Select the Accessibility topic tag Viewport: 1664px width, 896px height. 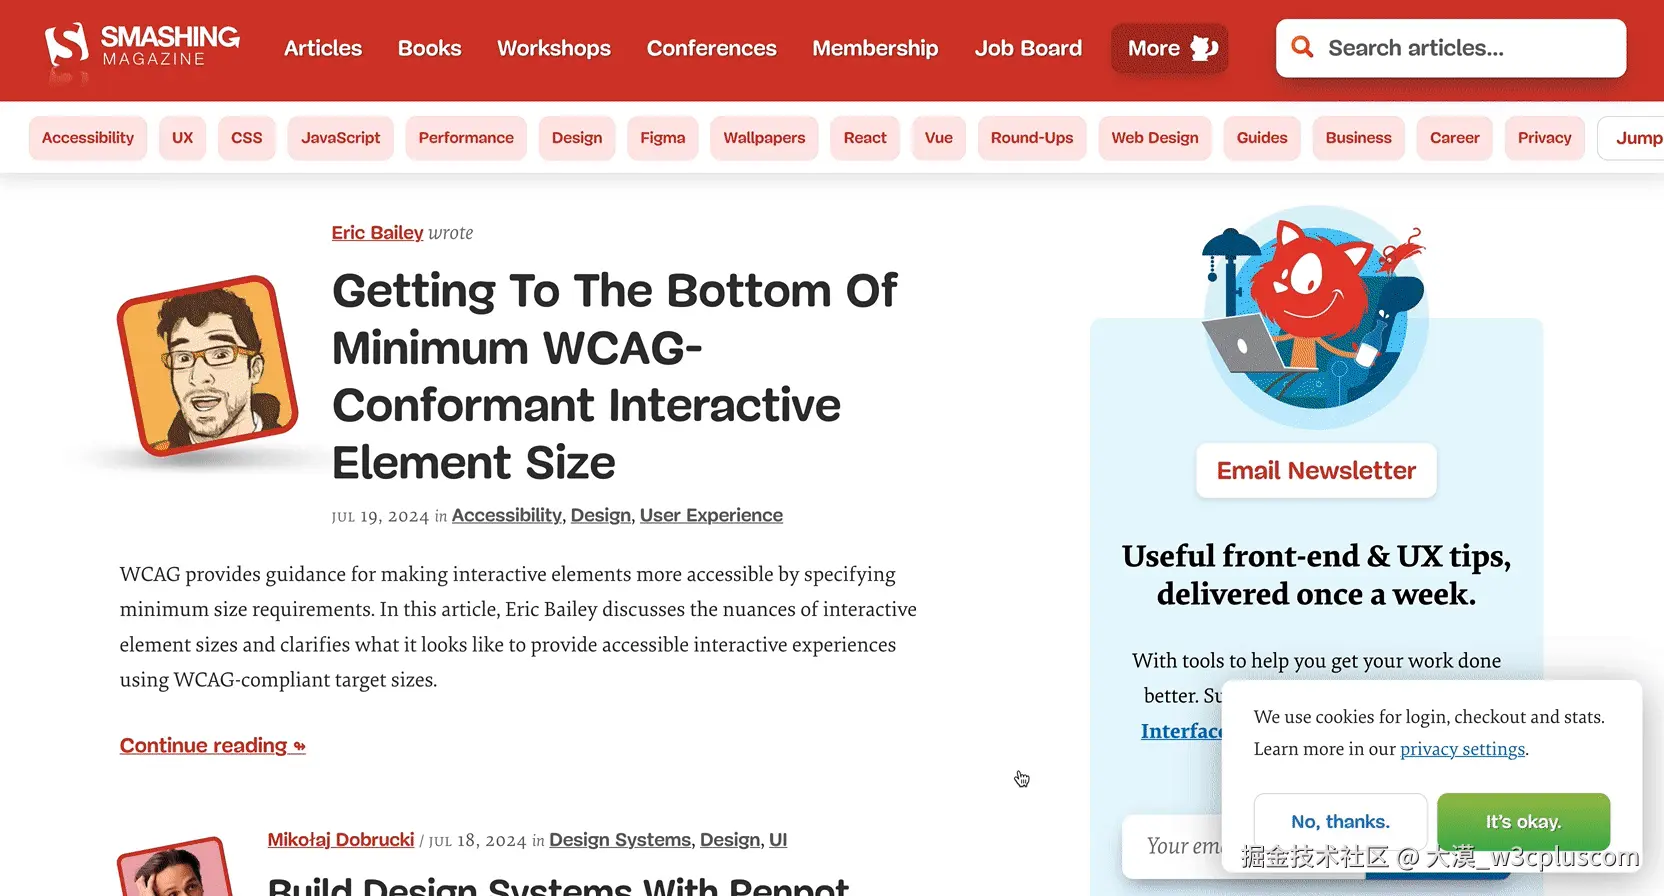click(88, 138)
